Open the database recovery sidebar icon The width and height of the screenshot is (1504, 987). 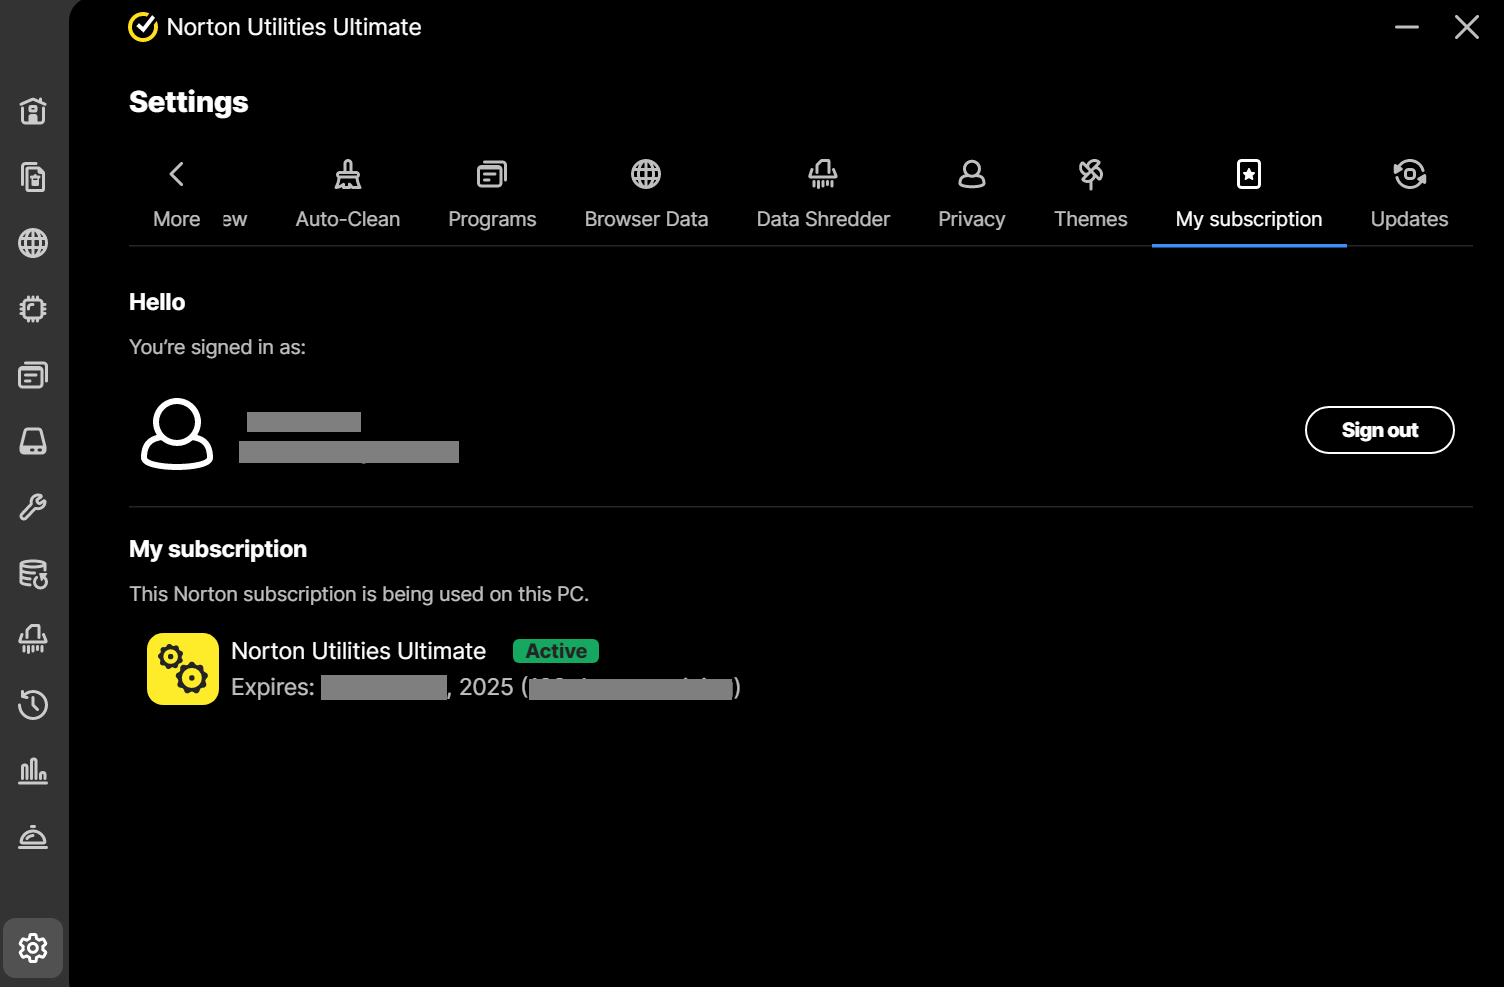point(33,573)
